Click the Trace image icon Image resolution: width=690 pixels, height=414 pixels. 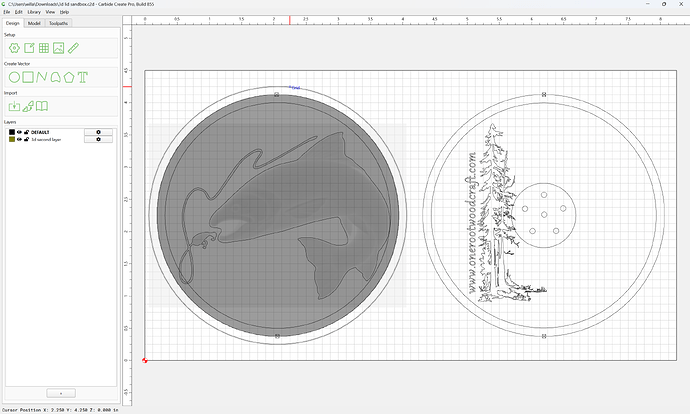[28, 106]
